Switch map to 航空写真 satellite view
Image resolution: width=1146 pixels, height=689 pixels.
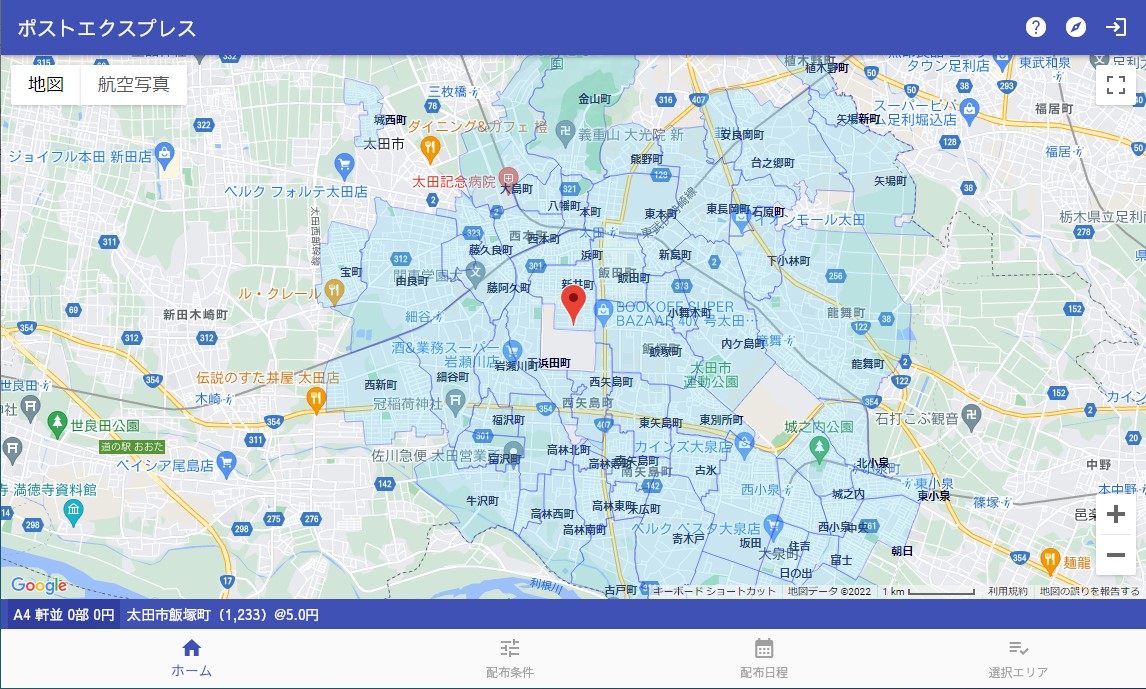click(133, 84)
